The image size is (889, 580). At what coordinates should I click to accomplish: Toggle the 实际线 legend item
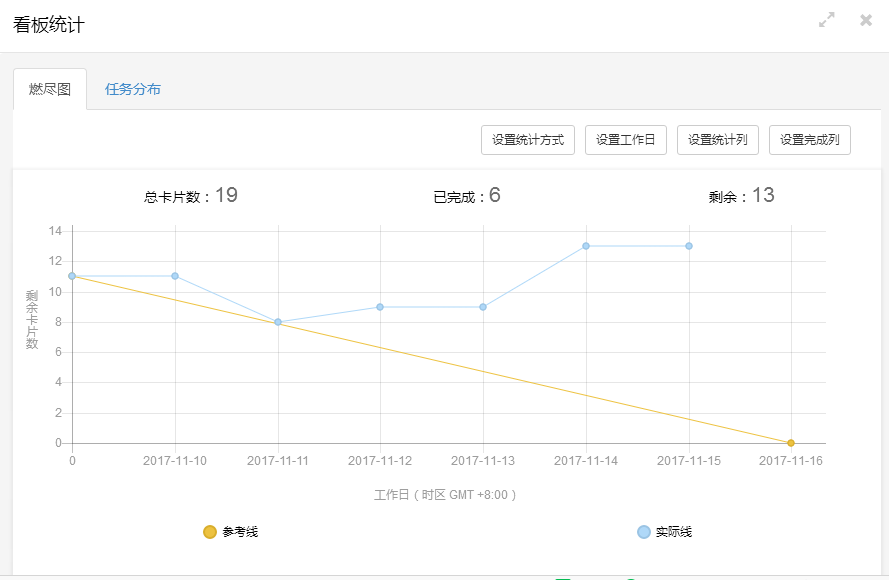664,532
